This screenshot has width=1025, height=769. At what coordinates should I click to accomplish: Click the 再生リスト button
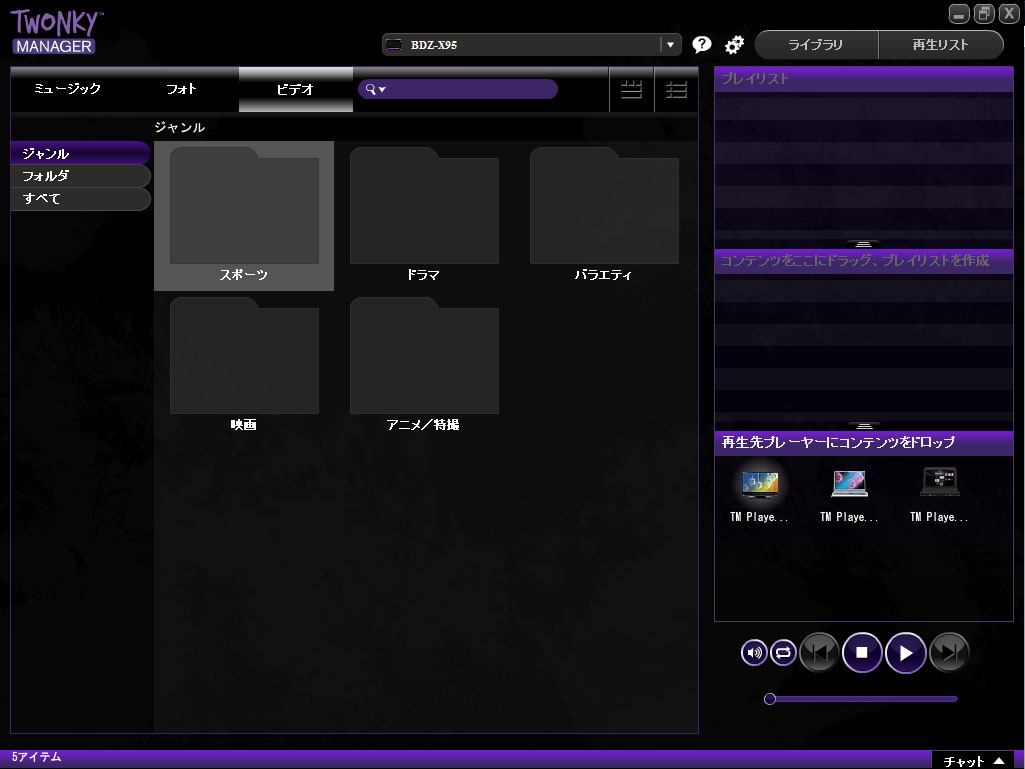940,45
